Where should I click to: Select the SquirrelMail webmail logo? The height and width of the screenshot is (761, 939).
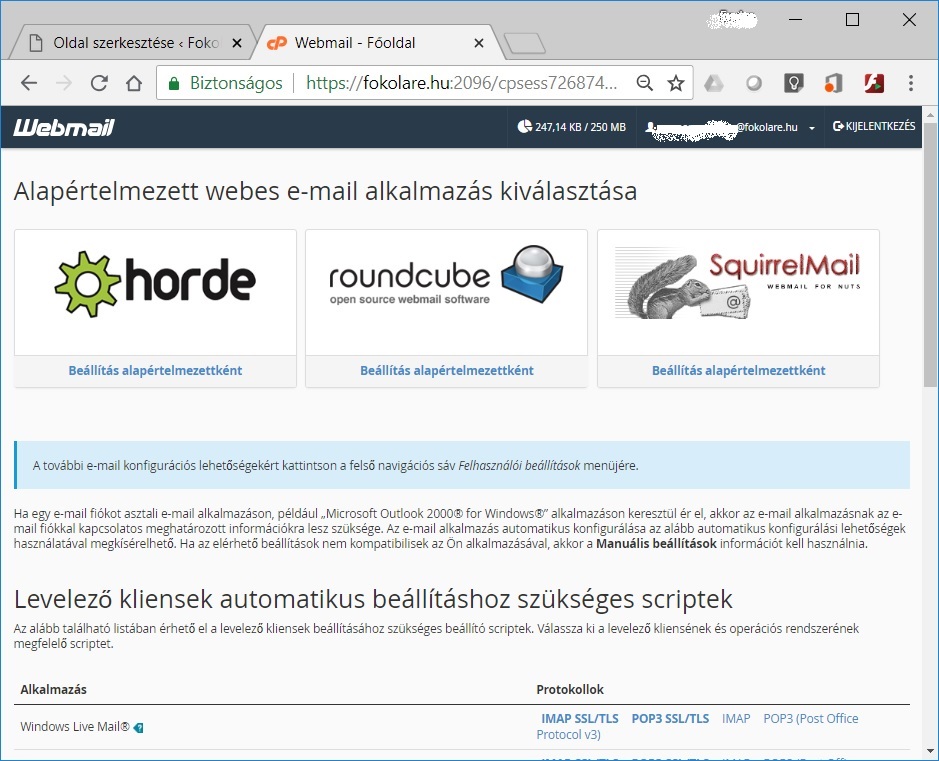(x=738, y=284)
